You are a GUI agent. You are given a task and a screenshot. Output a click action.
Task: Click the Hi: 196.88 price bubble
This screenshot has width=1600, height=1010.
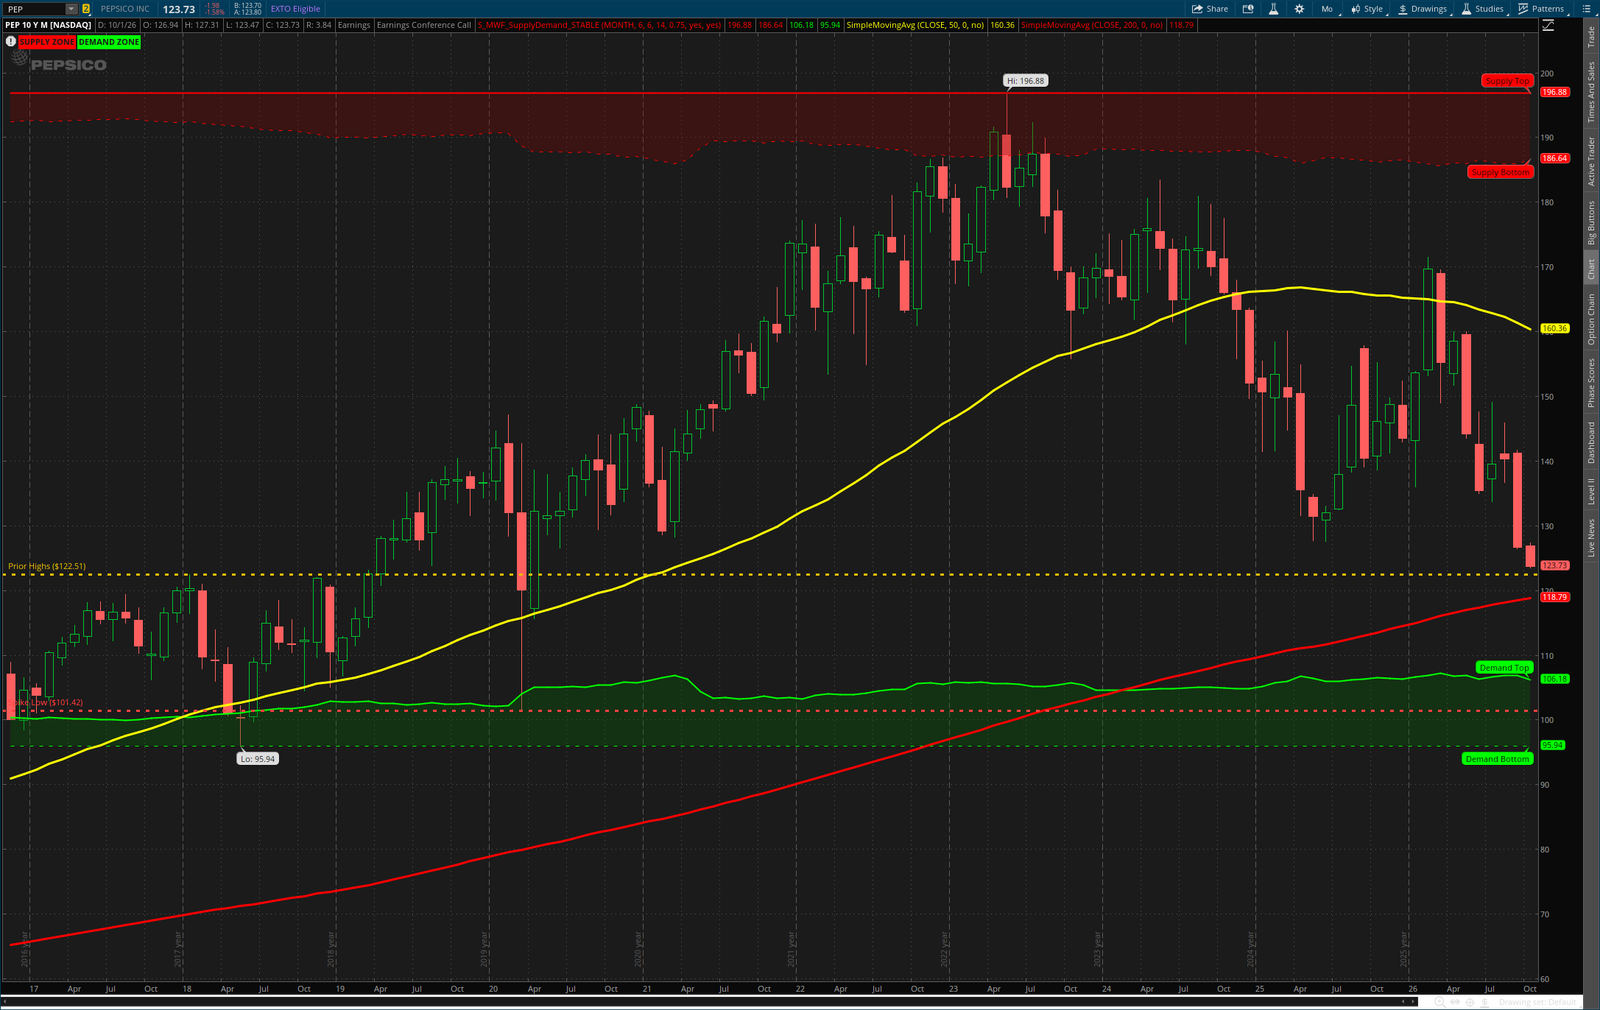click(1026, 81)
